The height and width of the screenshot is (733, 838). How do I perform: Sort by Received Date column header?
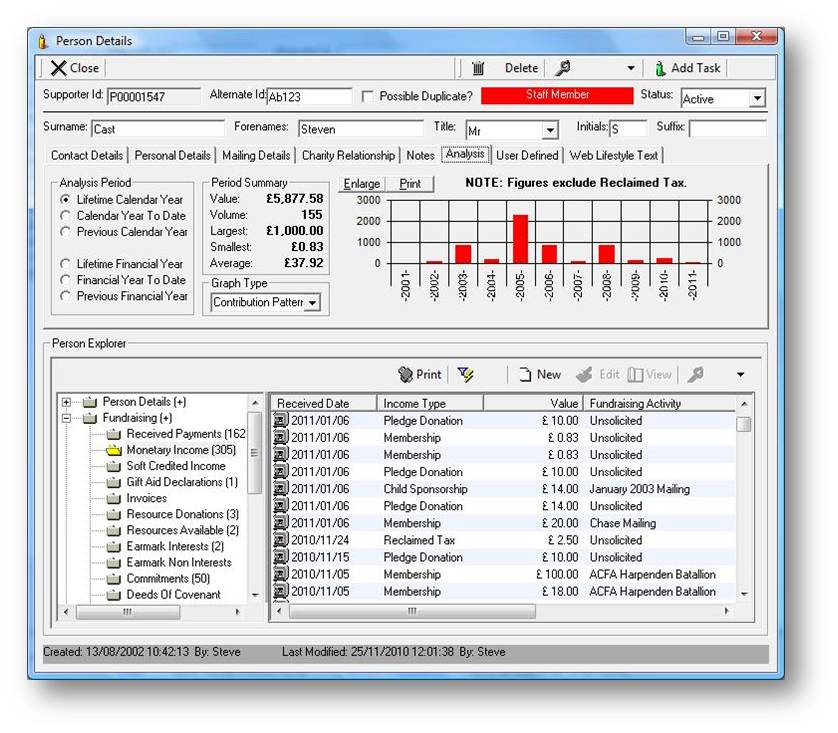324,403
